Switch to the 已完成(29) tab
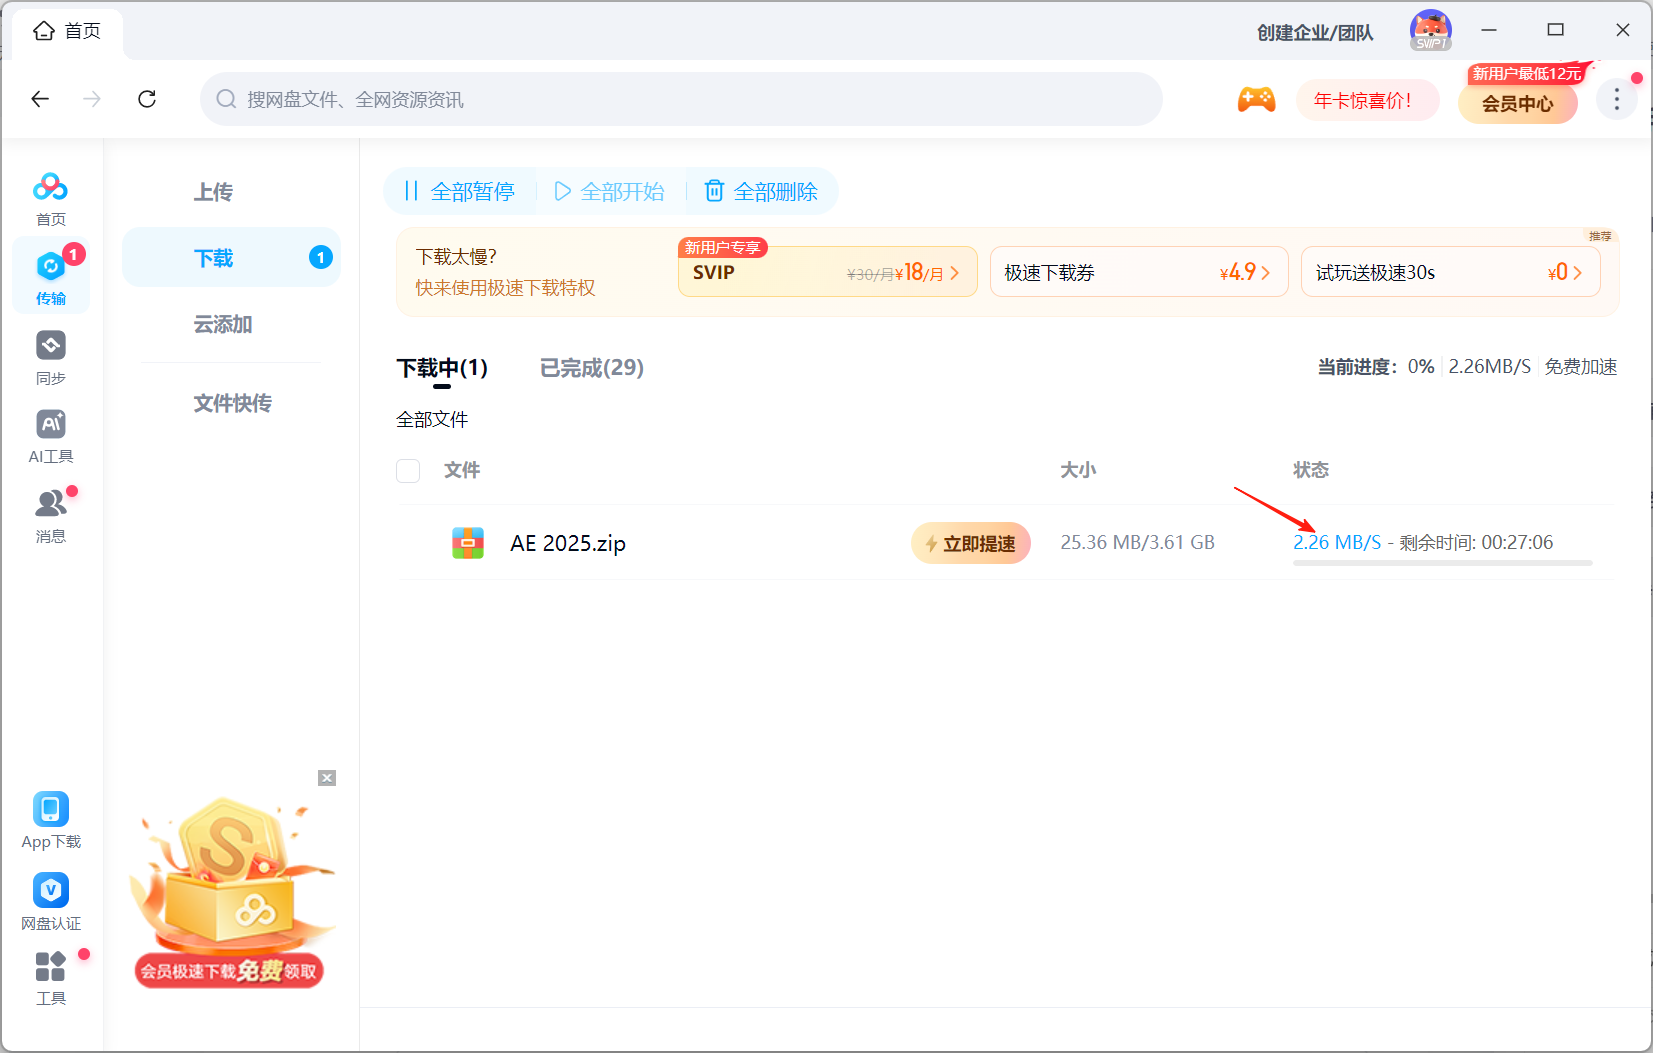Screen dimensions: 1653x1053 [592, 368]
